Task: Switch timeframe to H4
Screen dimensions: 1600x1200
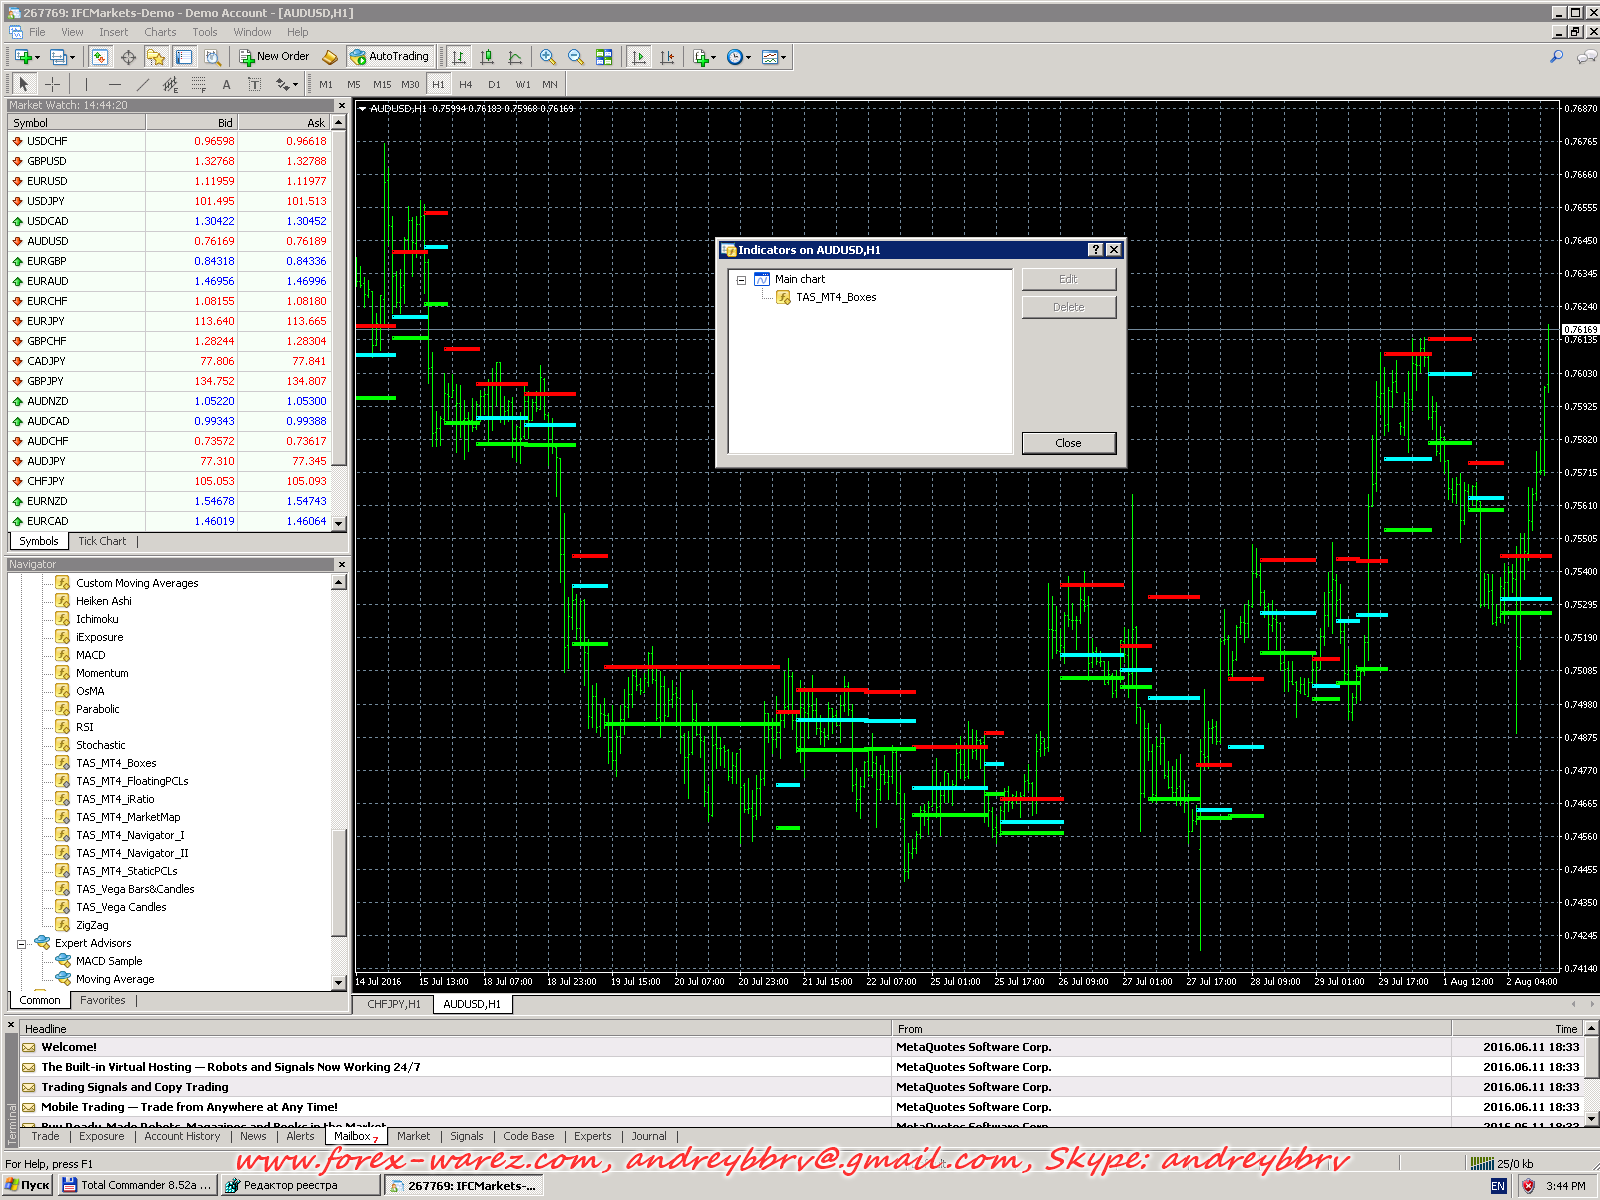Action: pyautogui.click(x=465, y=85)
